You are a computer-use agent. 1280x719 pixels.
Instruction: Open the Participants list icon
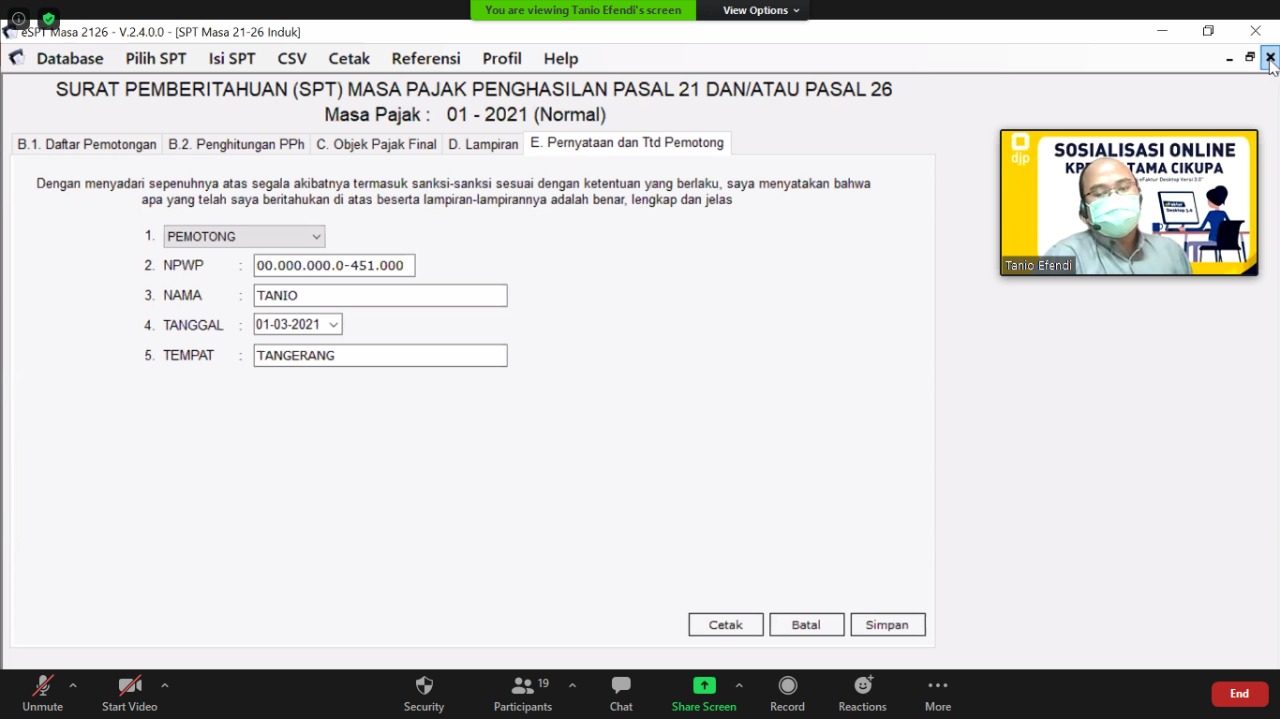522,686
